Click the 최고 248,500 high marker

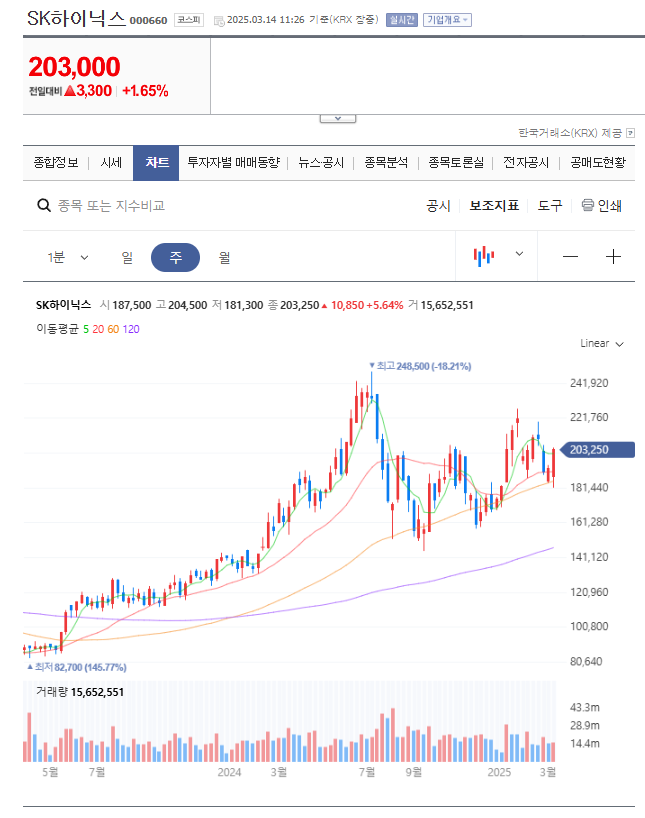click(420, 366)
